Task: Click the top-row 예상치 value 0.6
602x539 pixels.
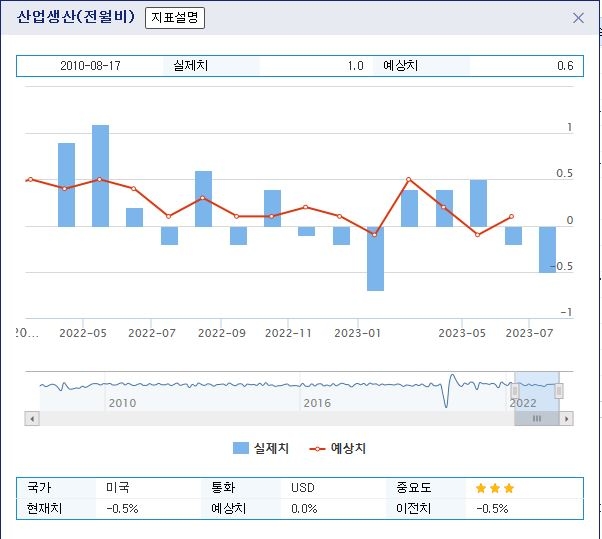Action: 565,66
